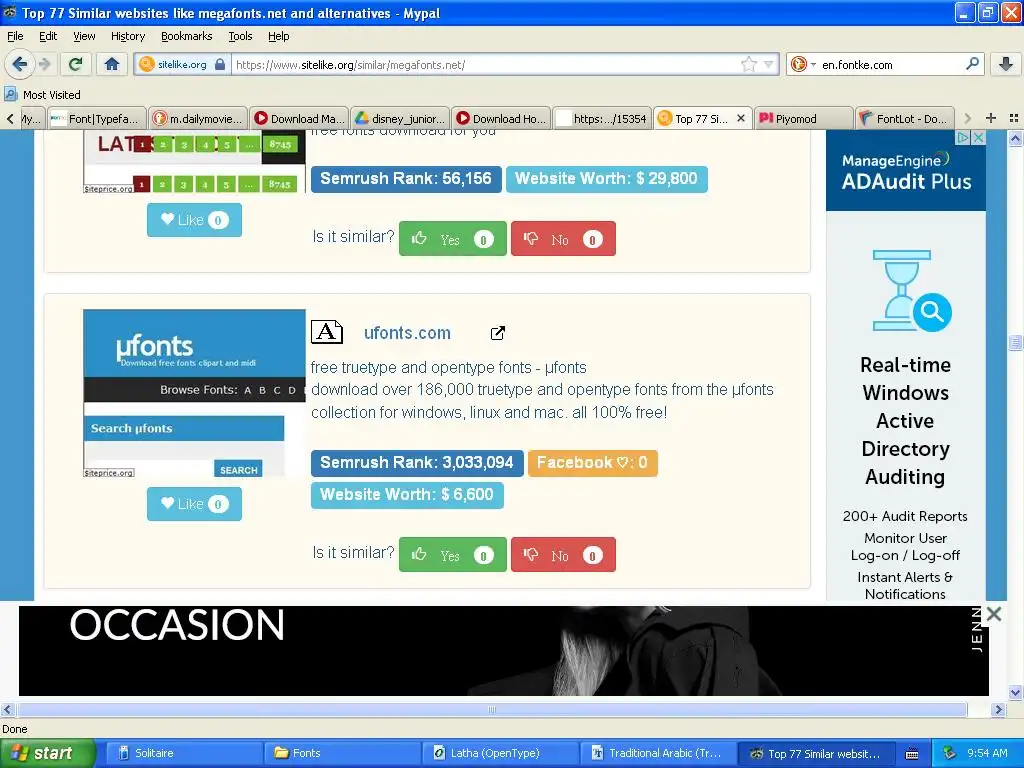
Task: Open the View menu
Action: [x=84, y=36]
